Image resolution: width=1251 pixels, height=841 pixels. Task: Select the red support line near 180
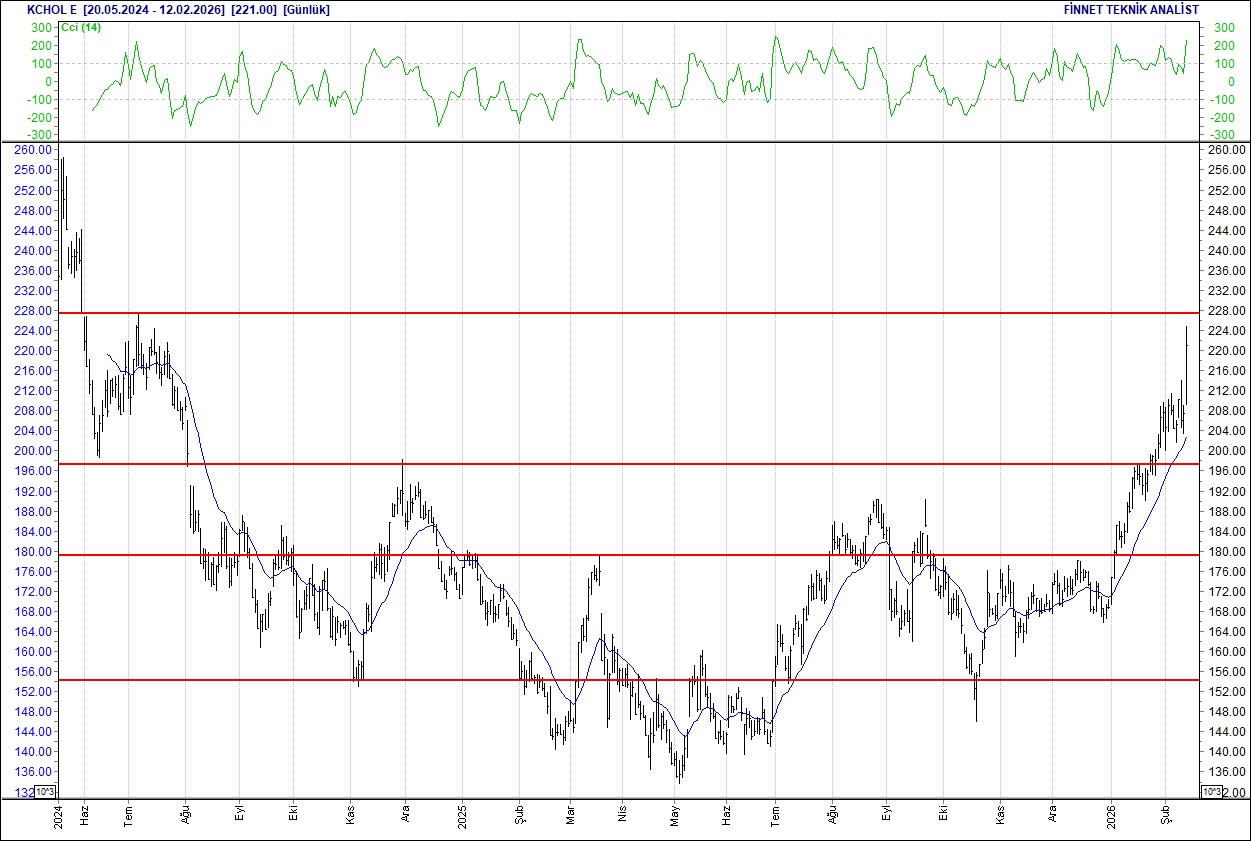[x=600, y=554]
